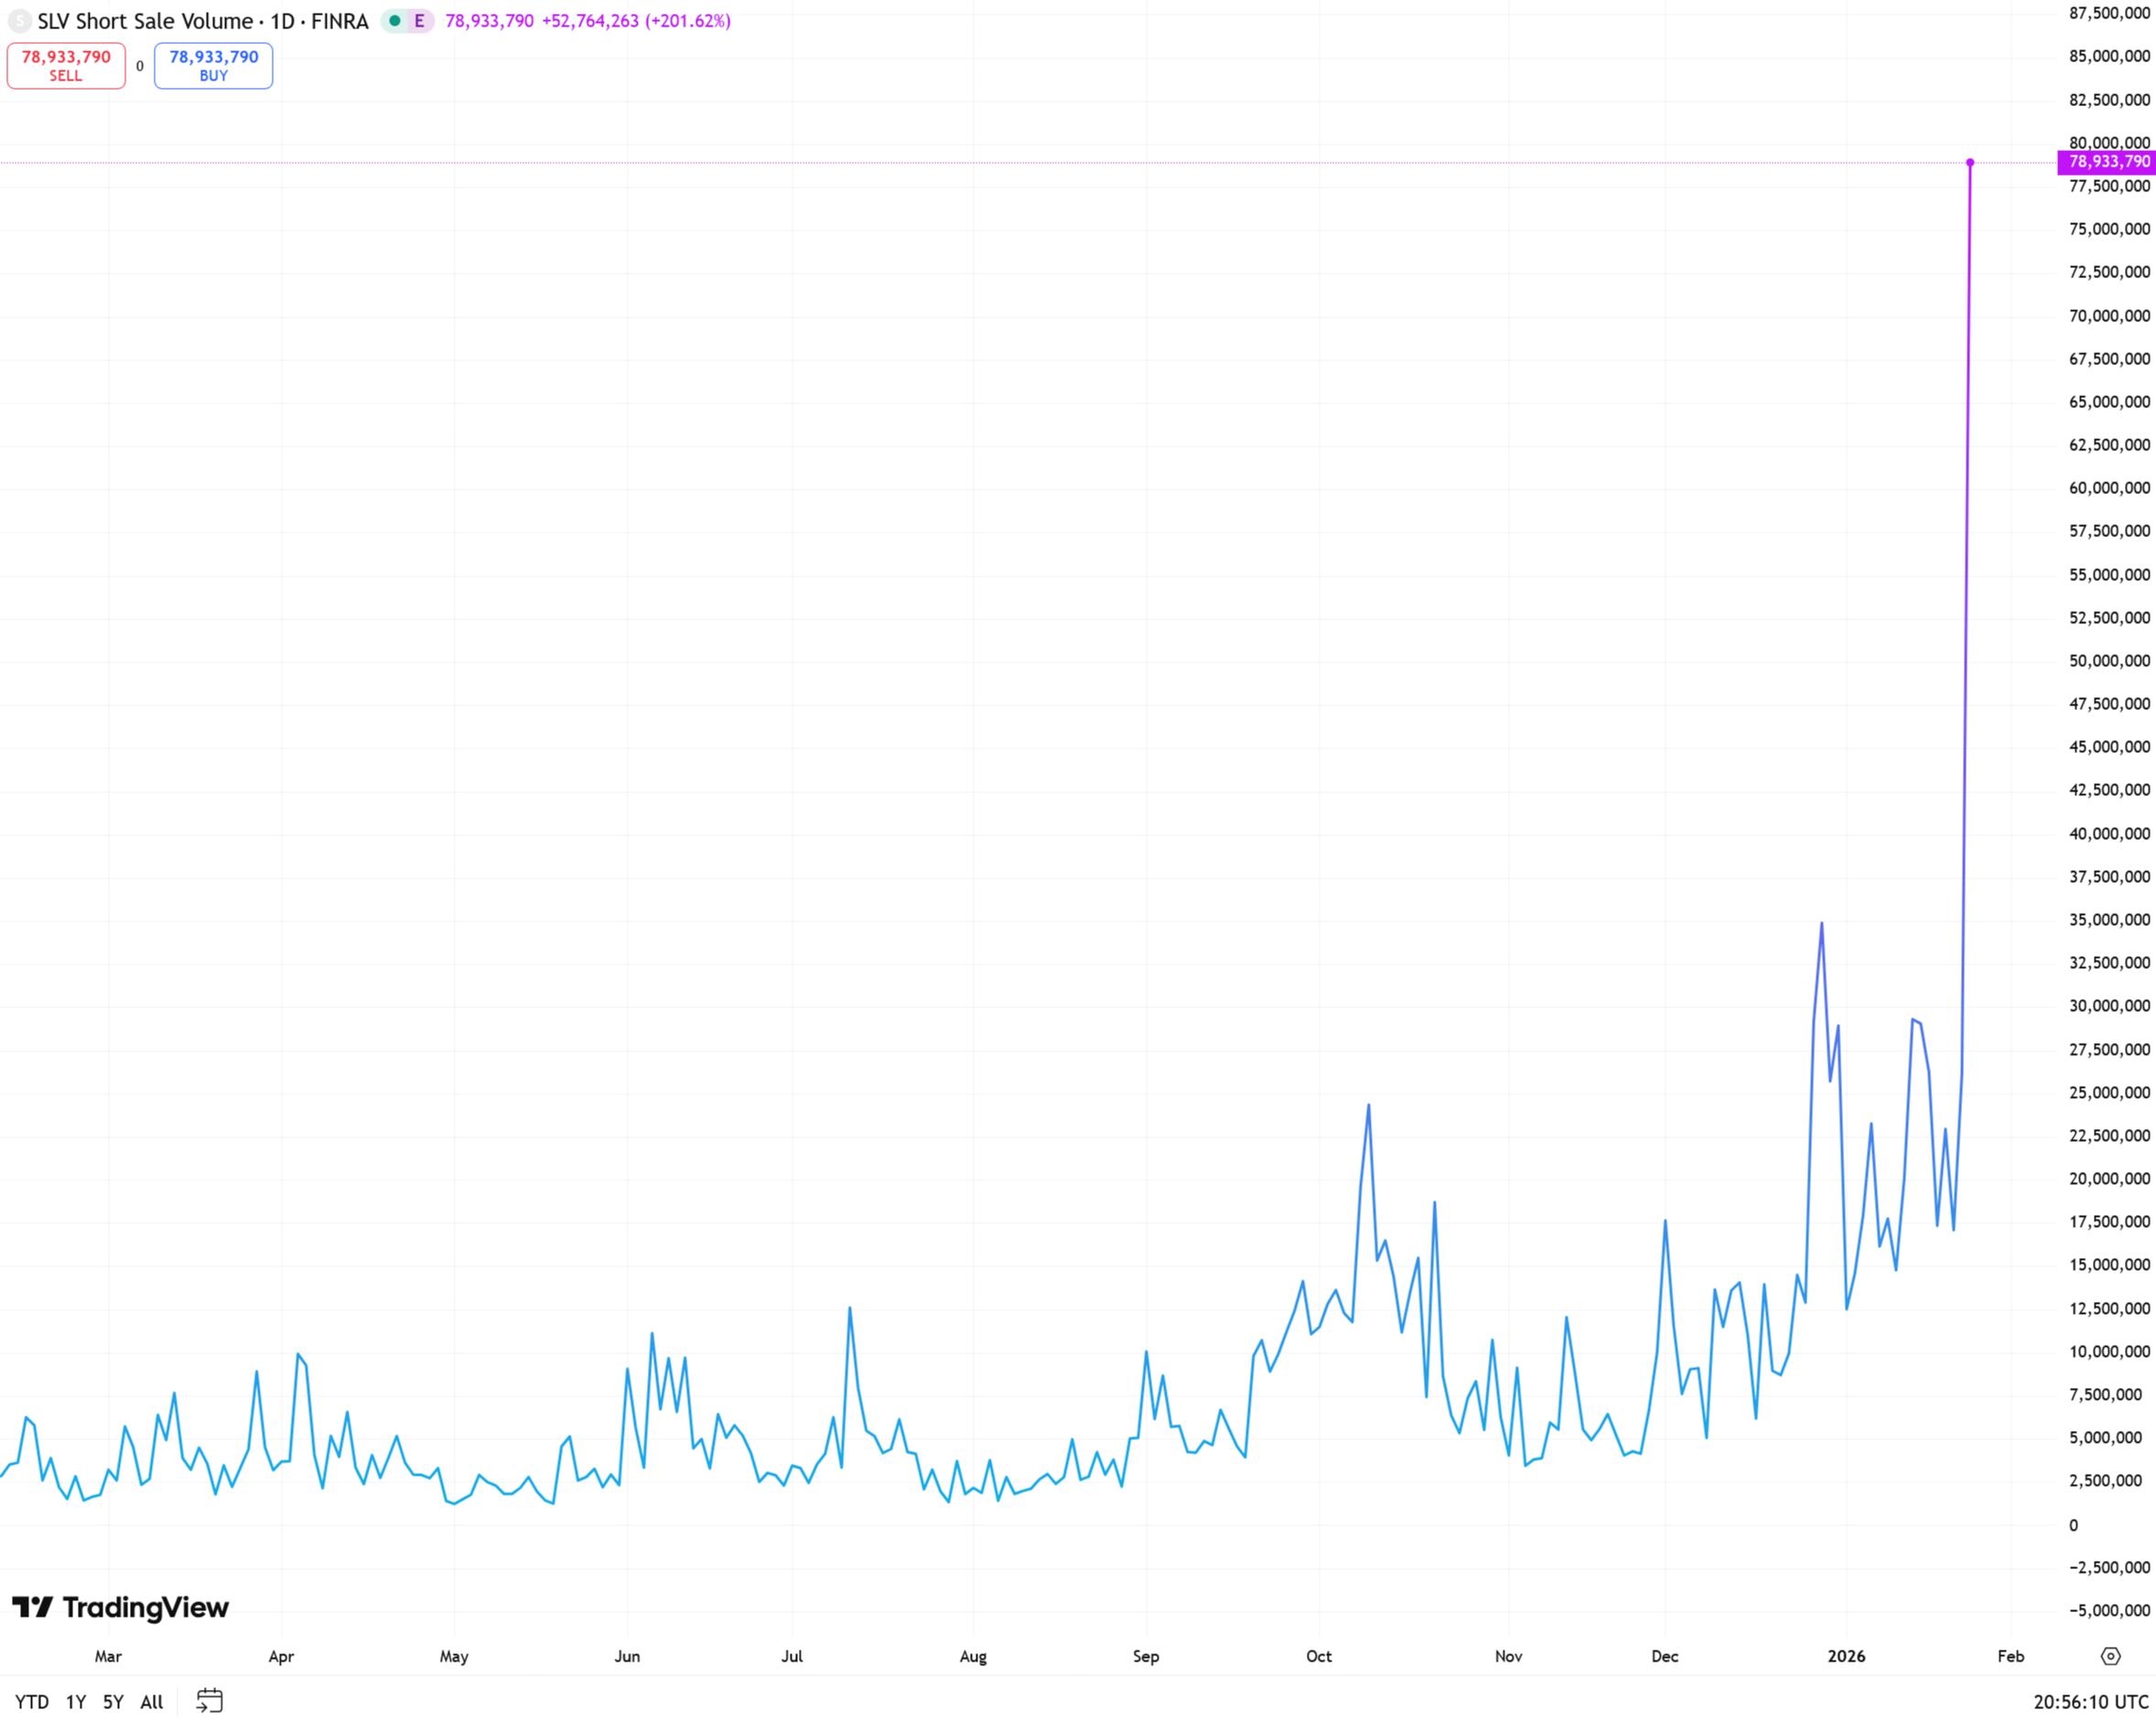Click the 1D interval in legend

282,21
